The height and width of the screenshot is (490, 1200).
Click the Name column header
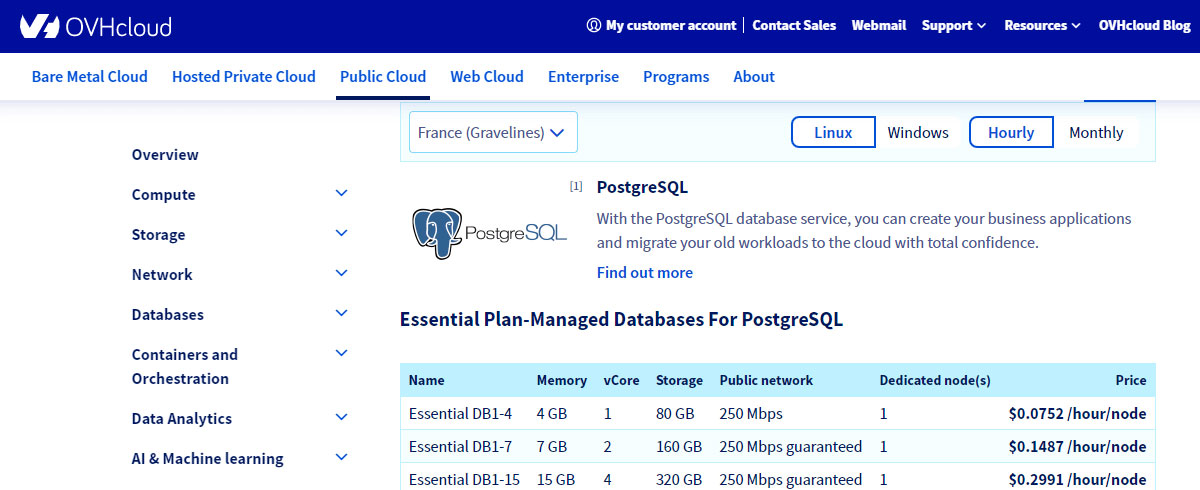[x=427, y=380]
